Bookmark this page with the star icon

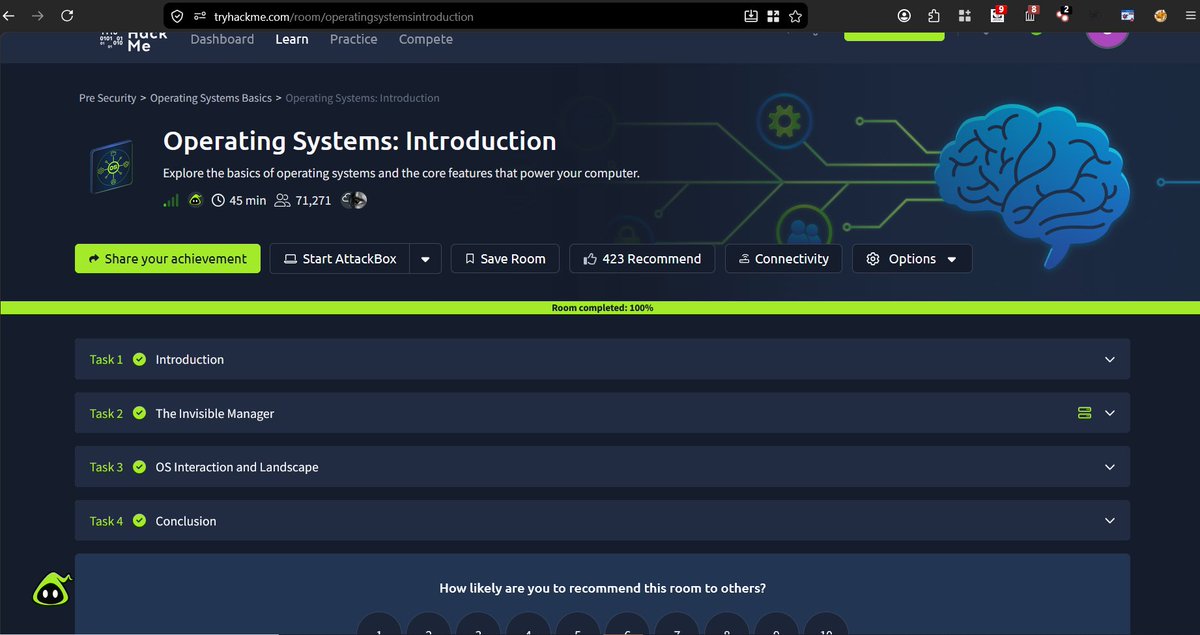click(x=795, y=16)
